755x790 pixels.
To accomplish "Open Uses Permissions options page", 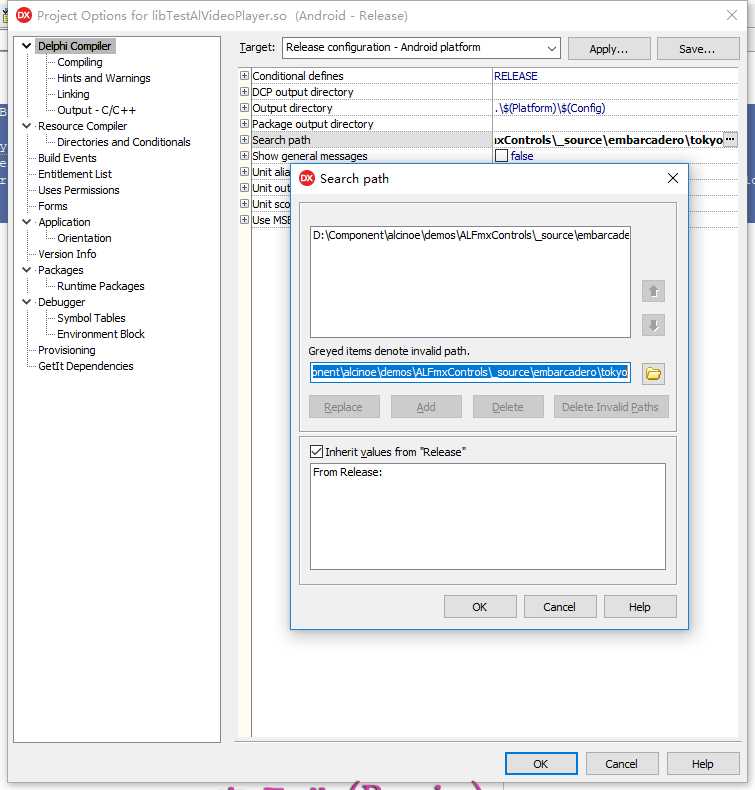I will 79,190.
